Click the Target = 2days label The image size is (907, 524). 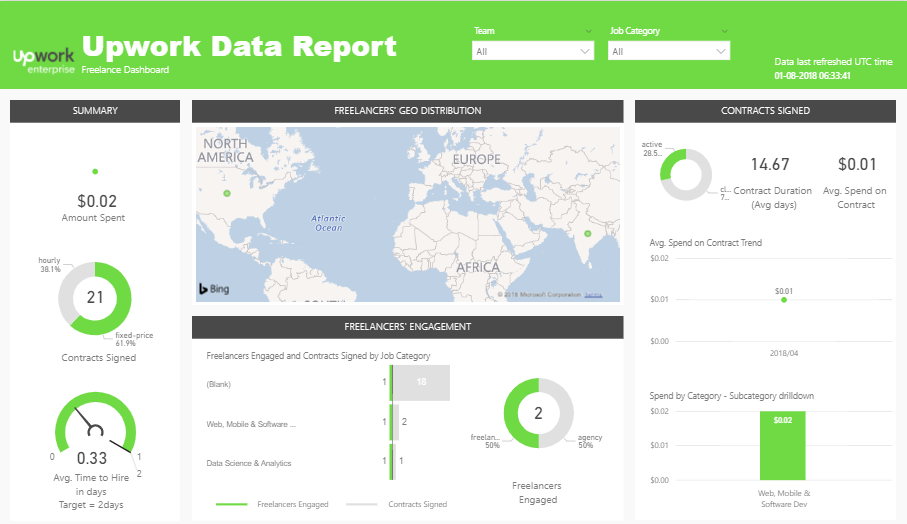pyautogui.click(x=91, y=505)
